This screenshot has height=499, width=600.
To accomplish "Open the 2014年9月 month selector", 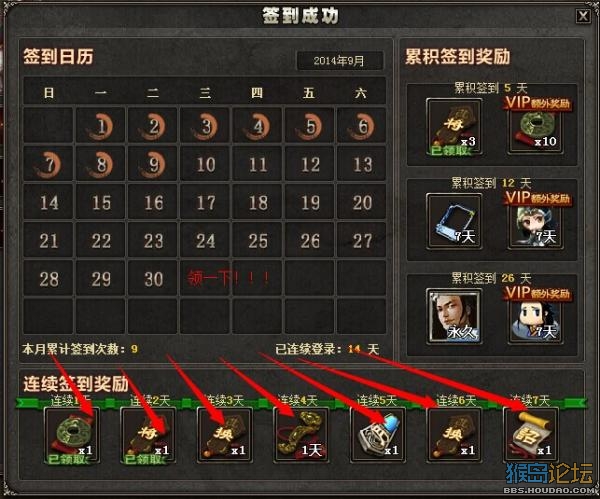I will 340,60.
